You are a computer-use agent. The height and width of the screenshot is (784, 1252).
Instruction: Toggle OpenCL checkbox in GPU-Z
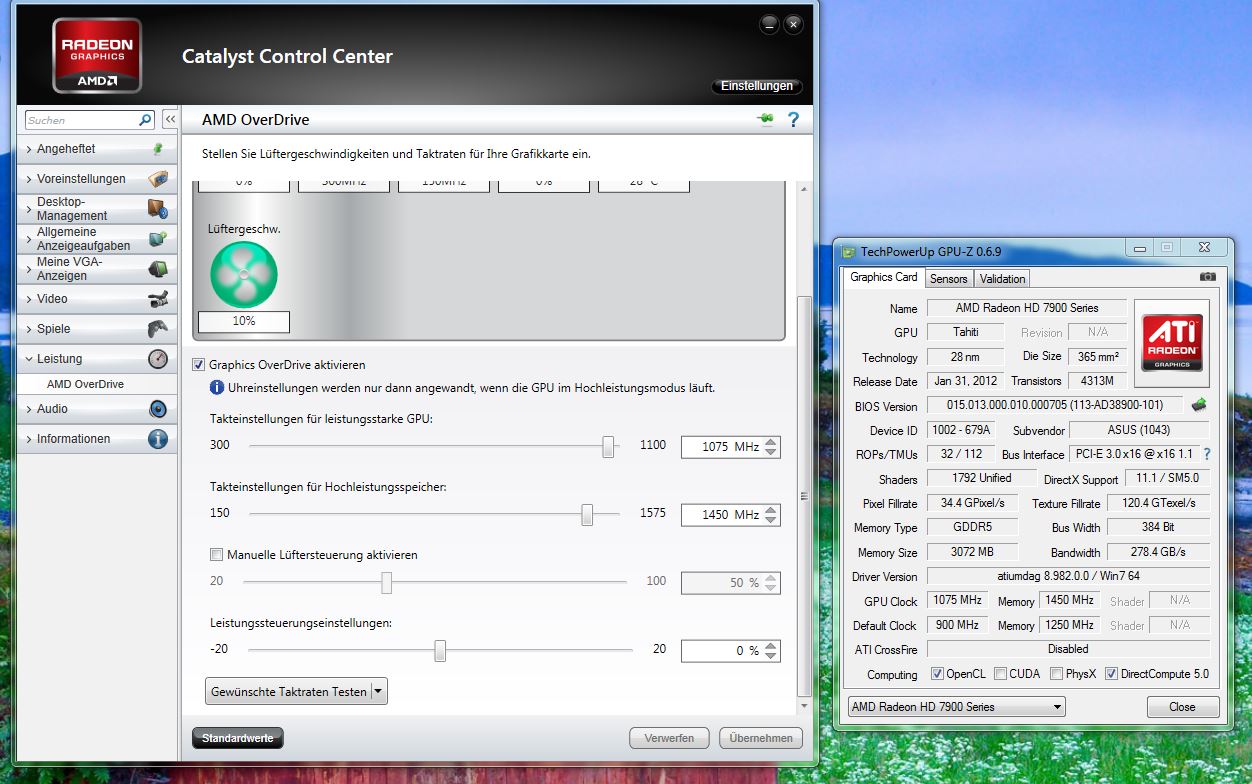[x=937, y=674]
